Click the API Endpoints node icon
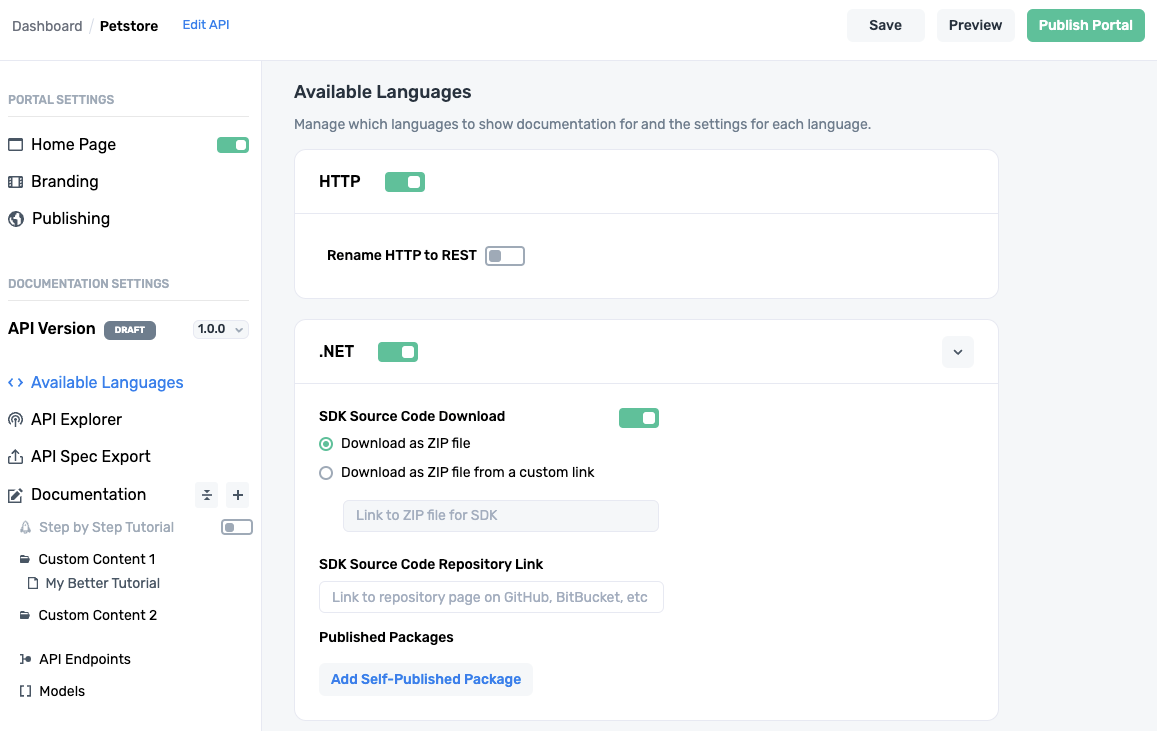Image resolution: width=1157 pixels, height=731 pixels. tap(25, 659)
